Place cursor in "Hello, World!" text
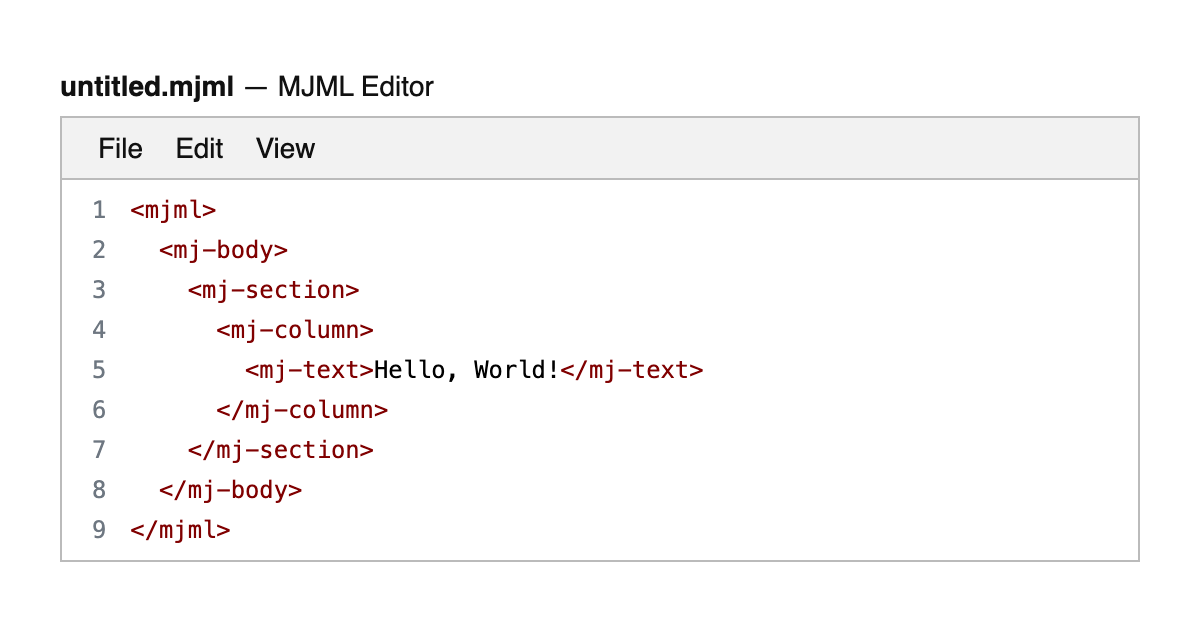The height and width of the screenshot is (630, 1200). point(466,370)
